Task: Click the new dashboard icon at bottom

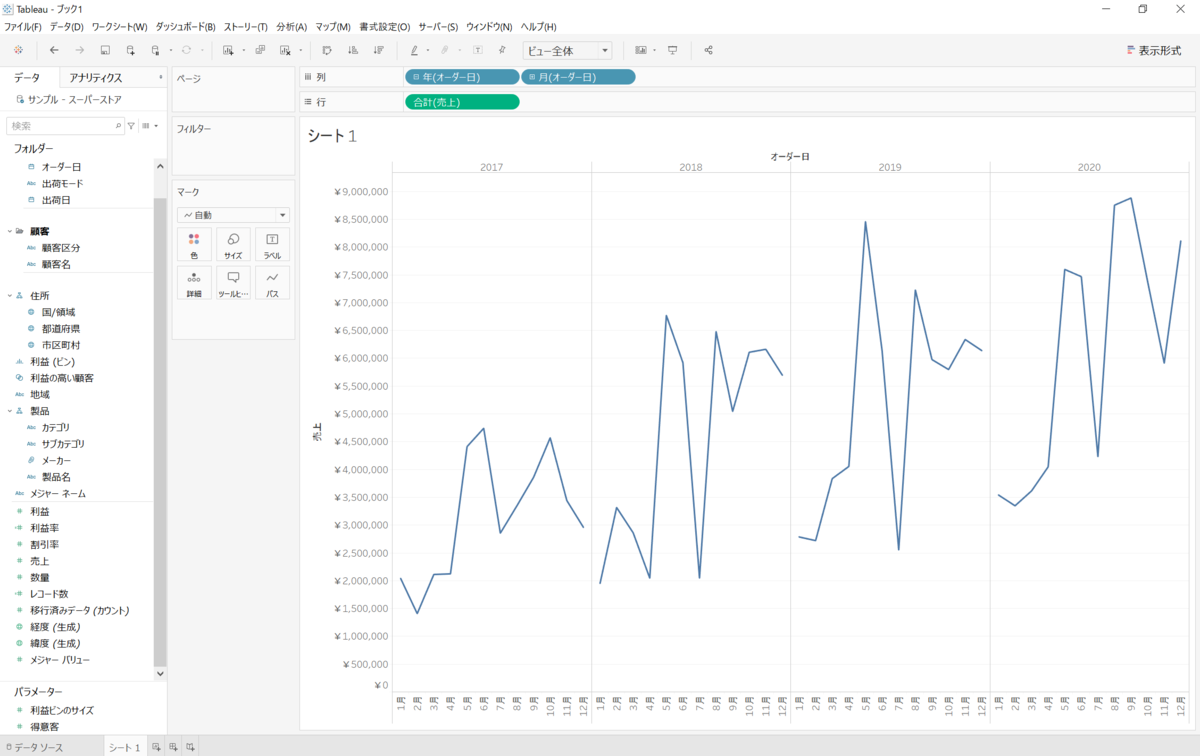Action: (173, 747)
